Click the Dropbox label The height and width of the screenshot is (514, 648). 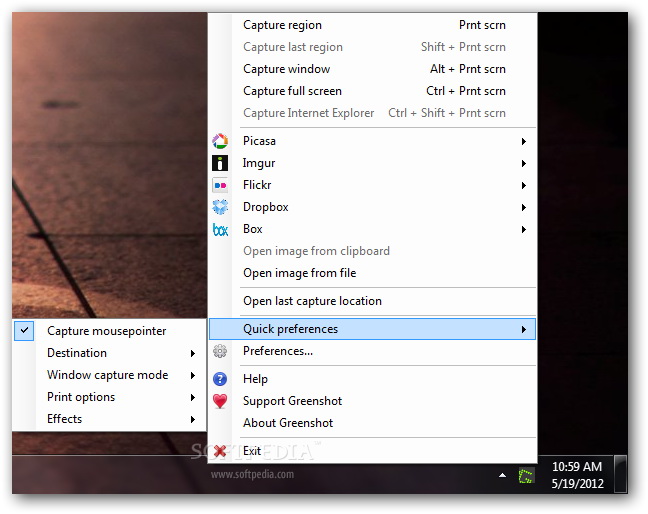[x=266, y=207]
